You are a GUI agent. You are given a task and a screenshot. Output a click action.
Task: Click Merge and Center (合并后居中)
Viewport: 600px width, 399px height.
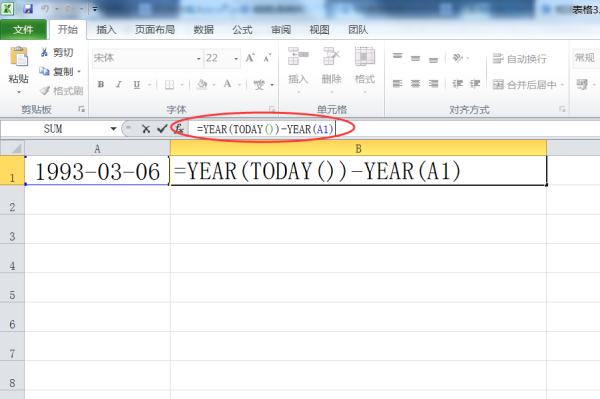tap(524, 84)
